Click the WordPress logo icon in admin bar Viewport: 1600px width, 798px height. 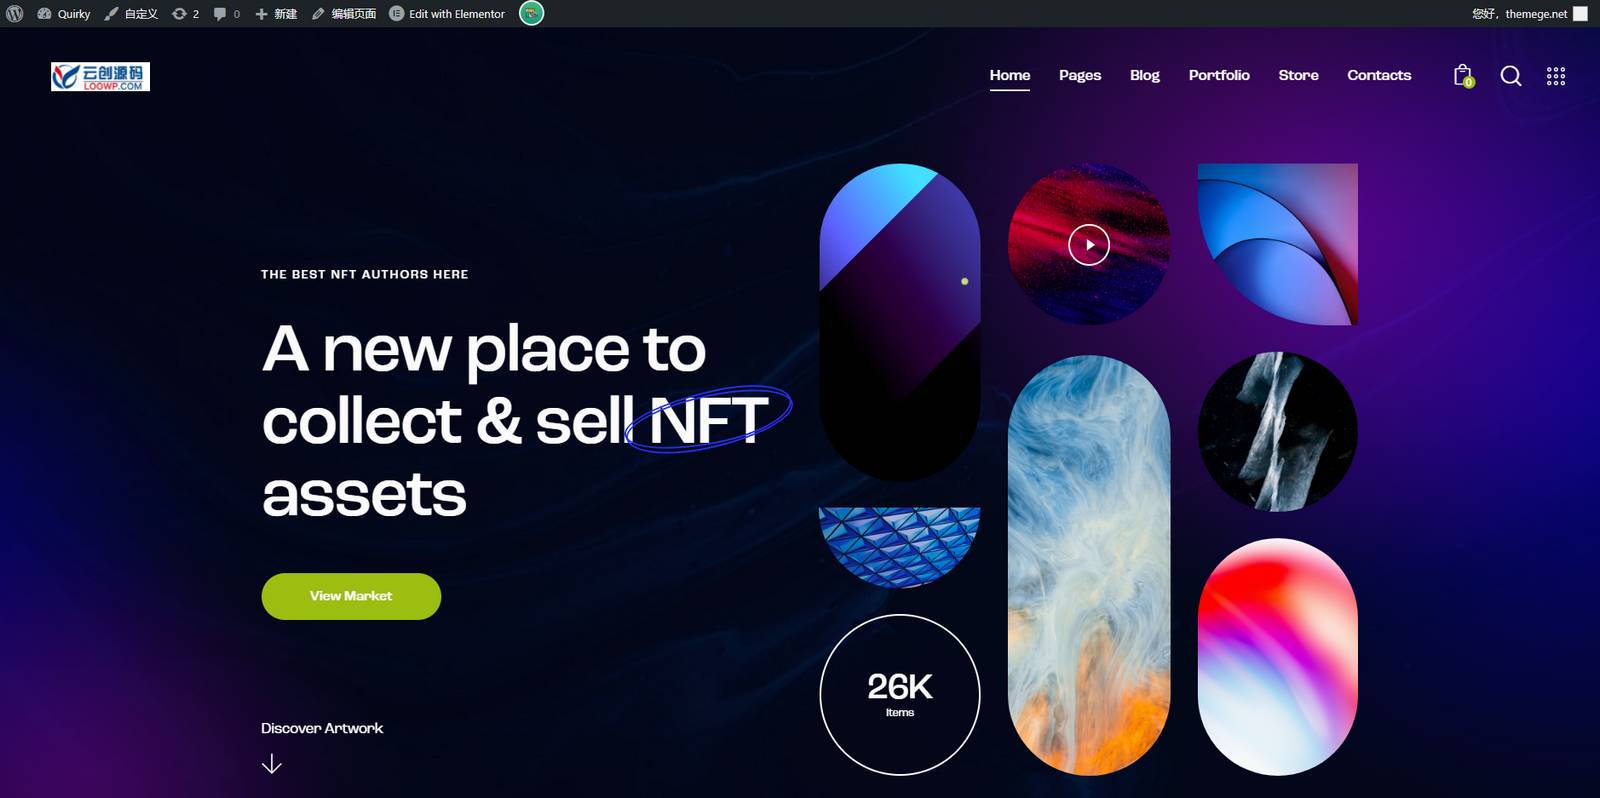point(14,13)
